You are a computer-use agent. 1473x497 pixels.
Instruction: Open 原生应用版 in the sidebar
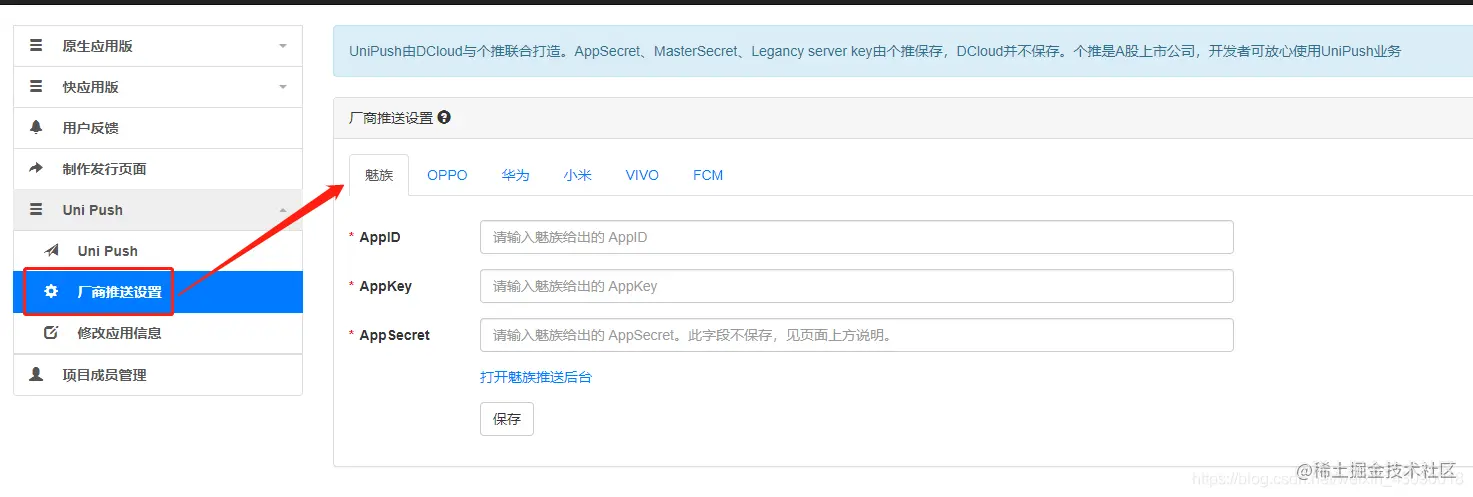(x=158, y=46)
